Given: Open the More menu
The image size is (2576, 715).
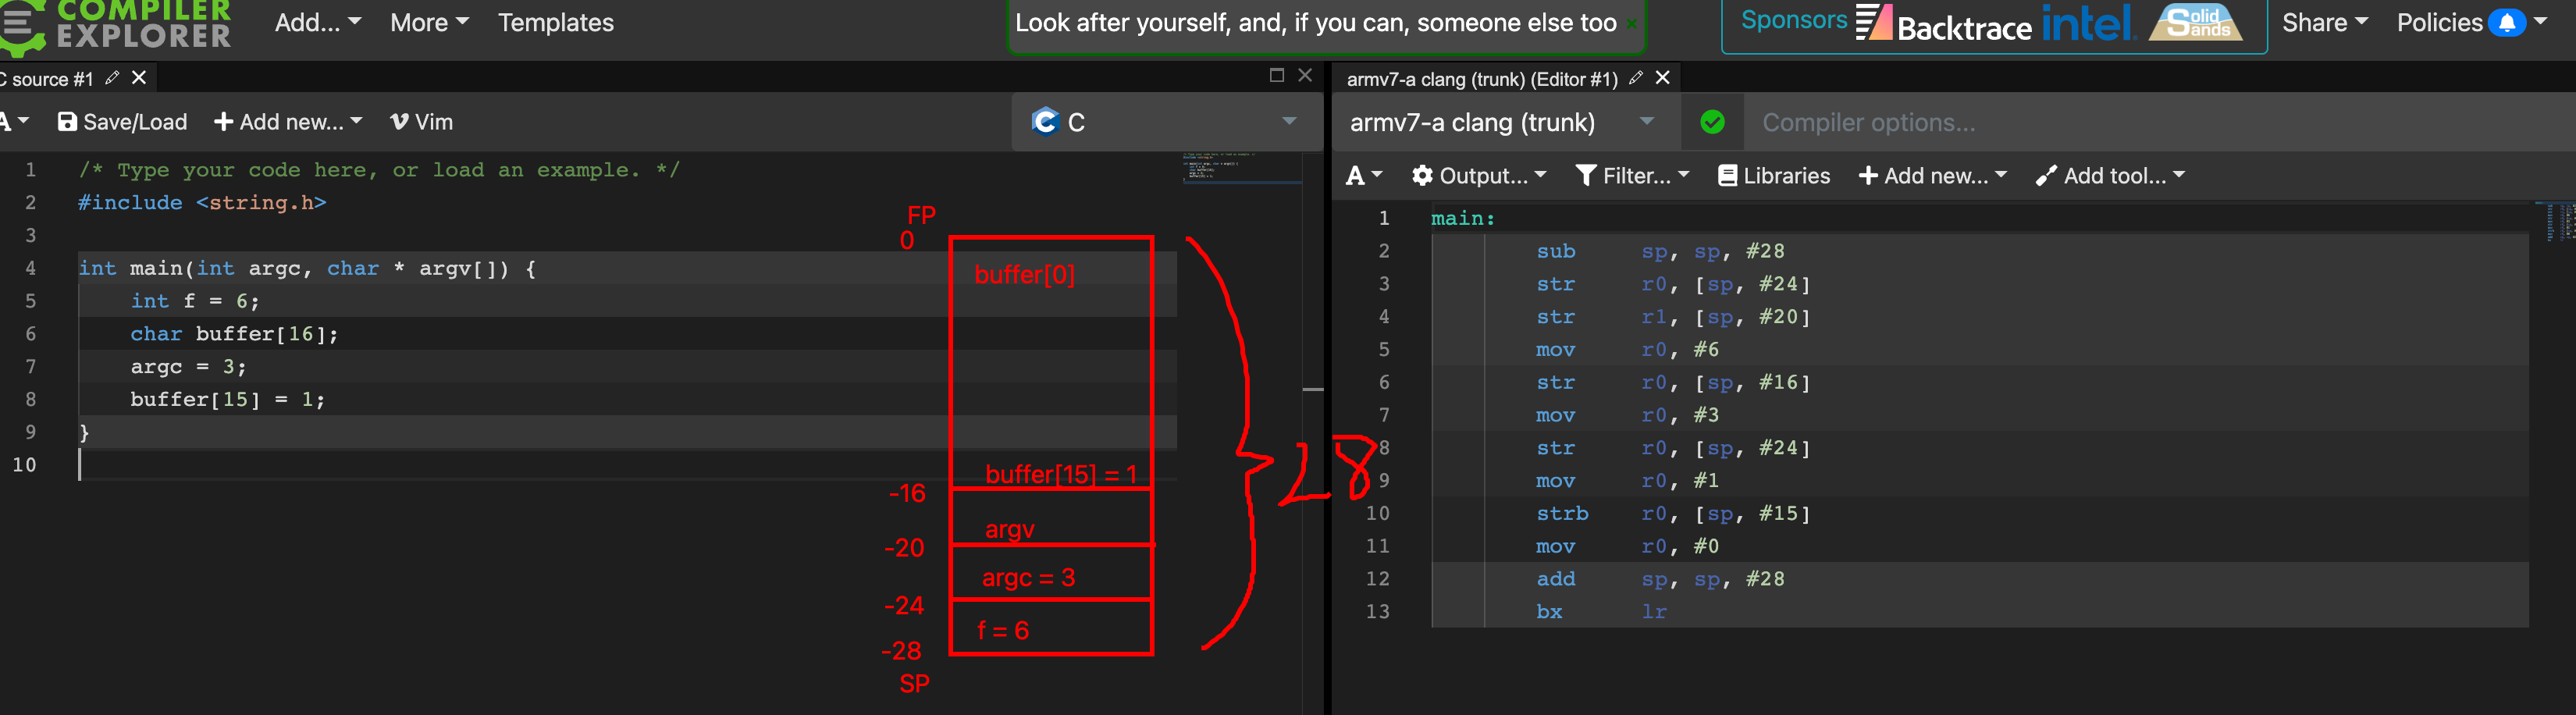Looking at the screenshot, I should point(429,23).
